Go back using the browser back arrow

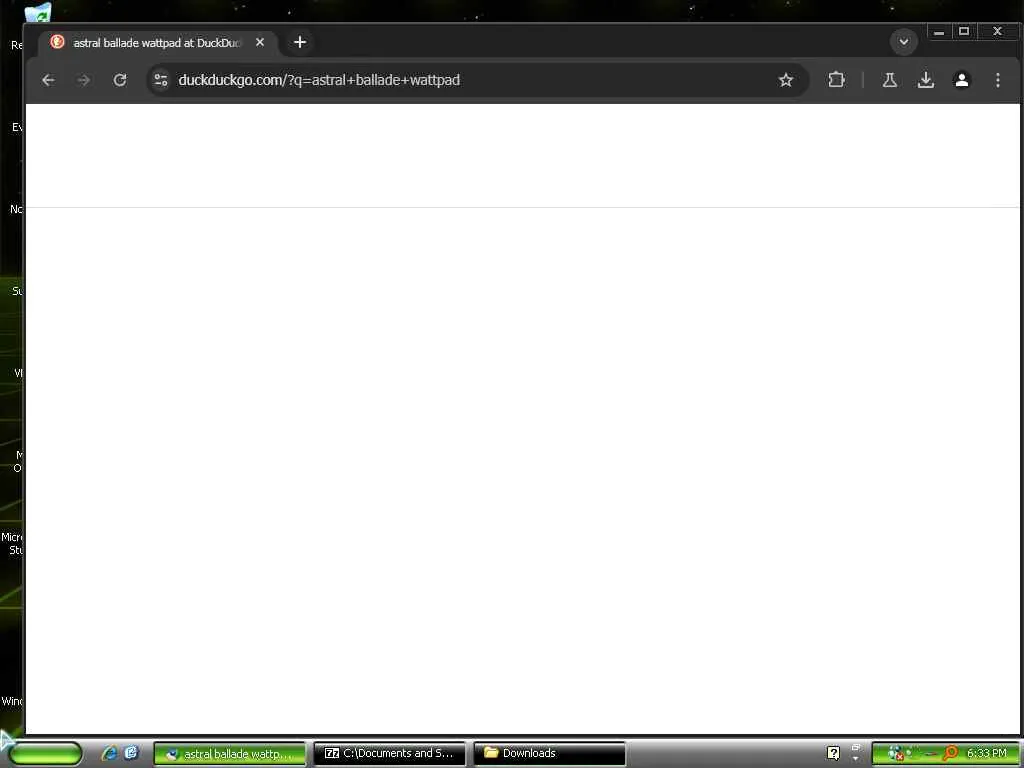click(x=48, y=80)
